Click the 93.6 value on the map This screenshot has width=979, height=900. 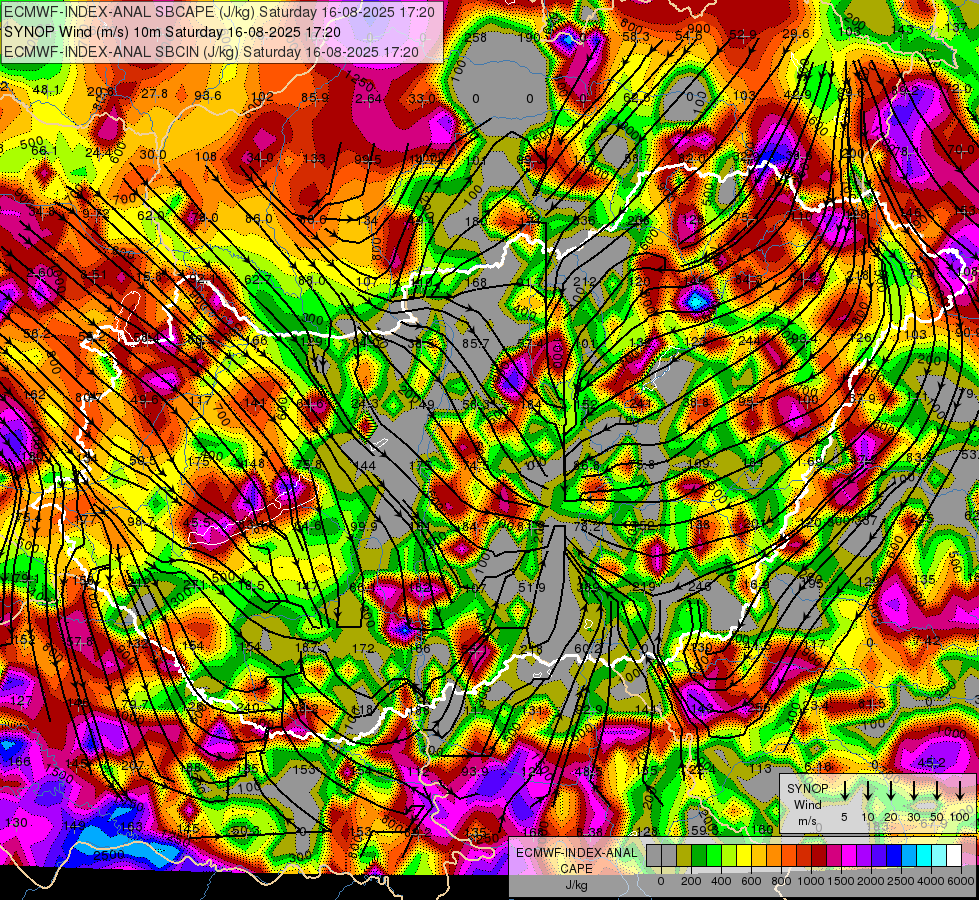(208, 96)
